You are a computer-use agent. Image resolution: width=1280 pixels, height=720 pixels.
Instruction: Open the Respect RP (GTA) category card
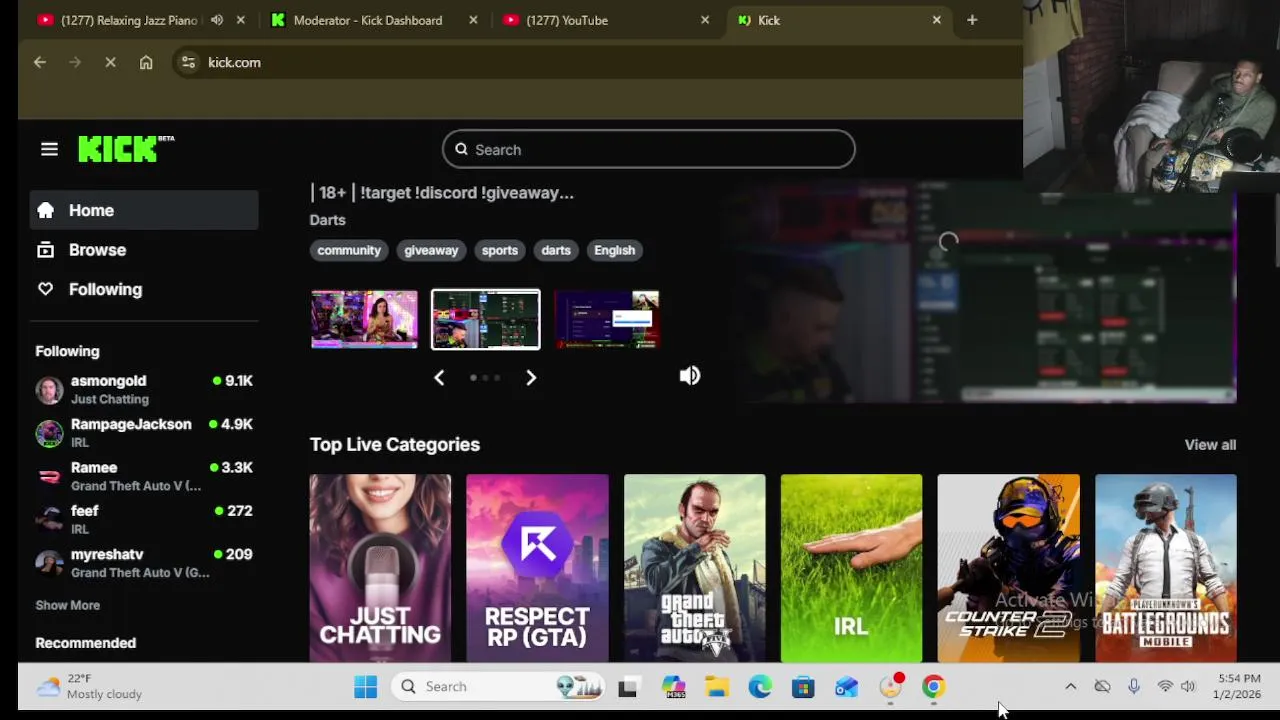click(537, 568)
